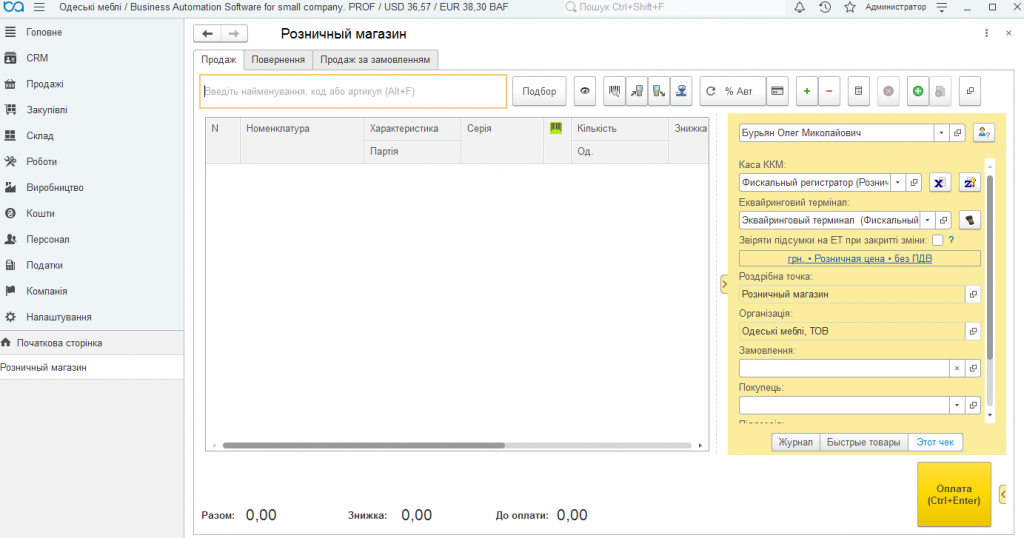
Task: Select Быстрые товары tab
Action: 863,442
